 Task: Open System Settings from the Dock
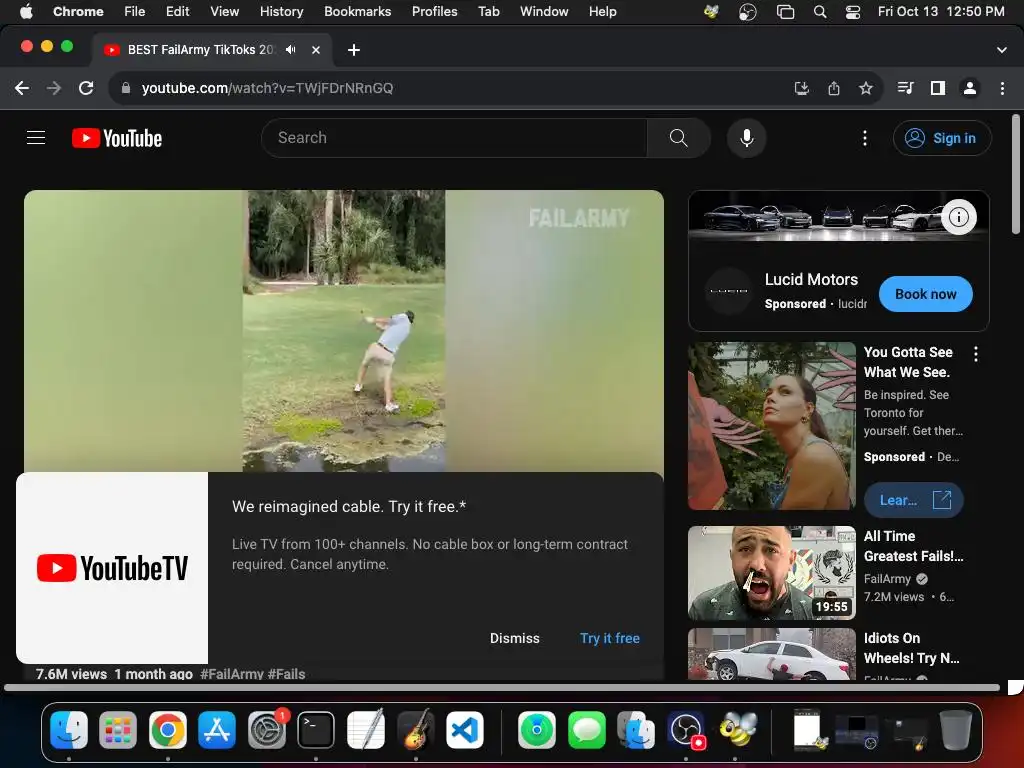pos(266,729)
